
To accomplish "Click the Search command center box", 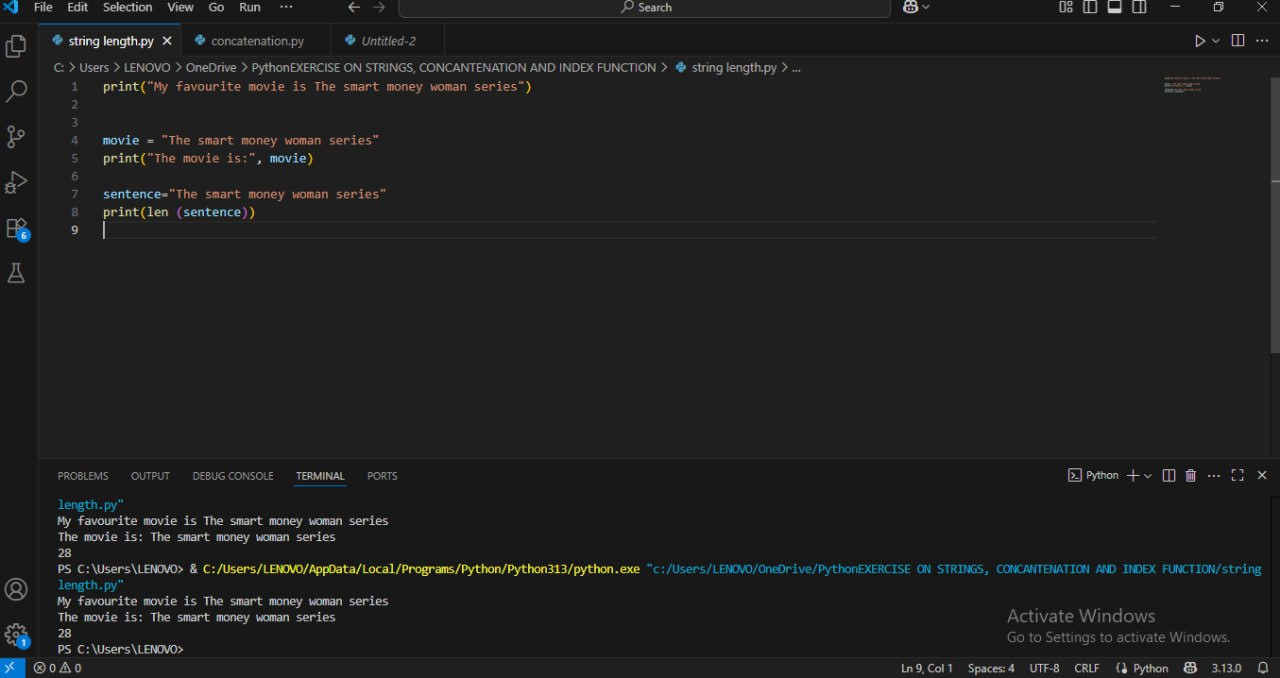I will pyautogui.click(x=644, y=8).
